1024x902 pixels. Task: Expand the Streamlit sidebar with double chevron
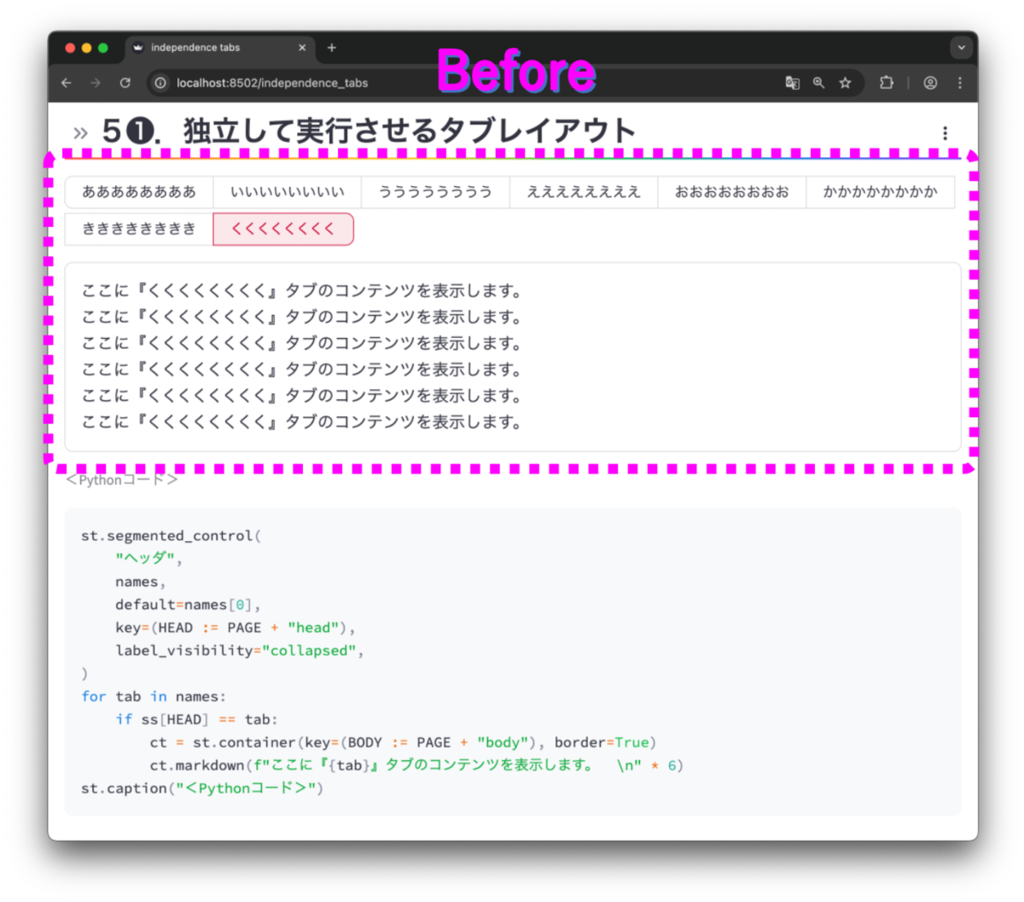[80, 133]
